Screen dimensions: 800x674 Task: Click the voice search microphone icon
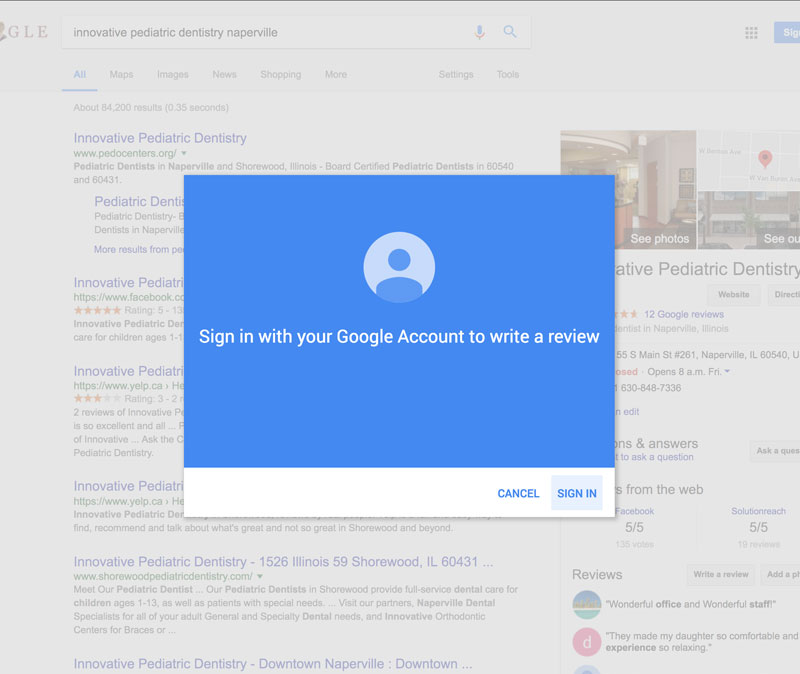click(x=479, y=32)
